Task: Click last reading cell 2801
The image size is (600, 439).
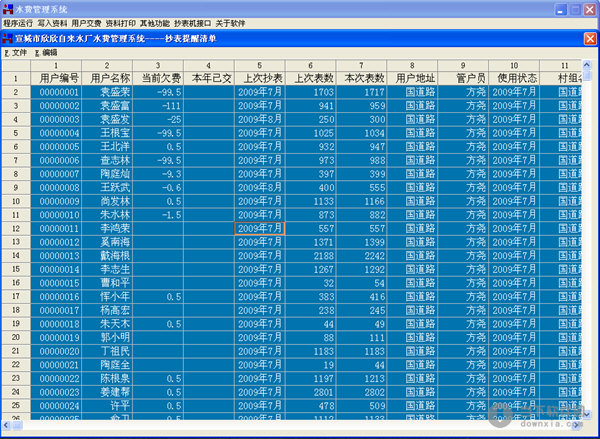Action: pos(311,392)
